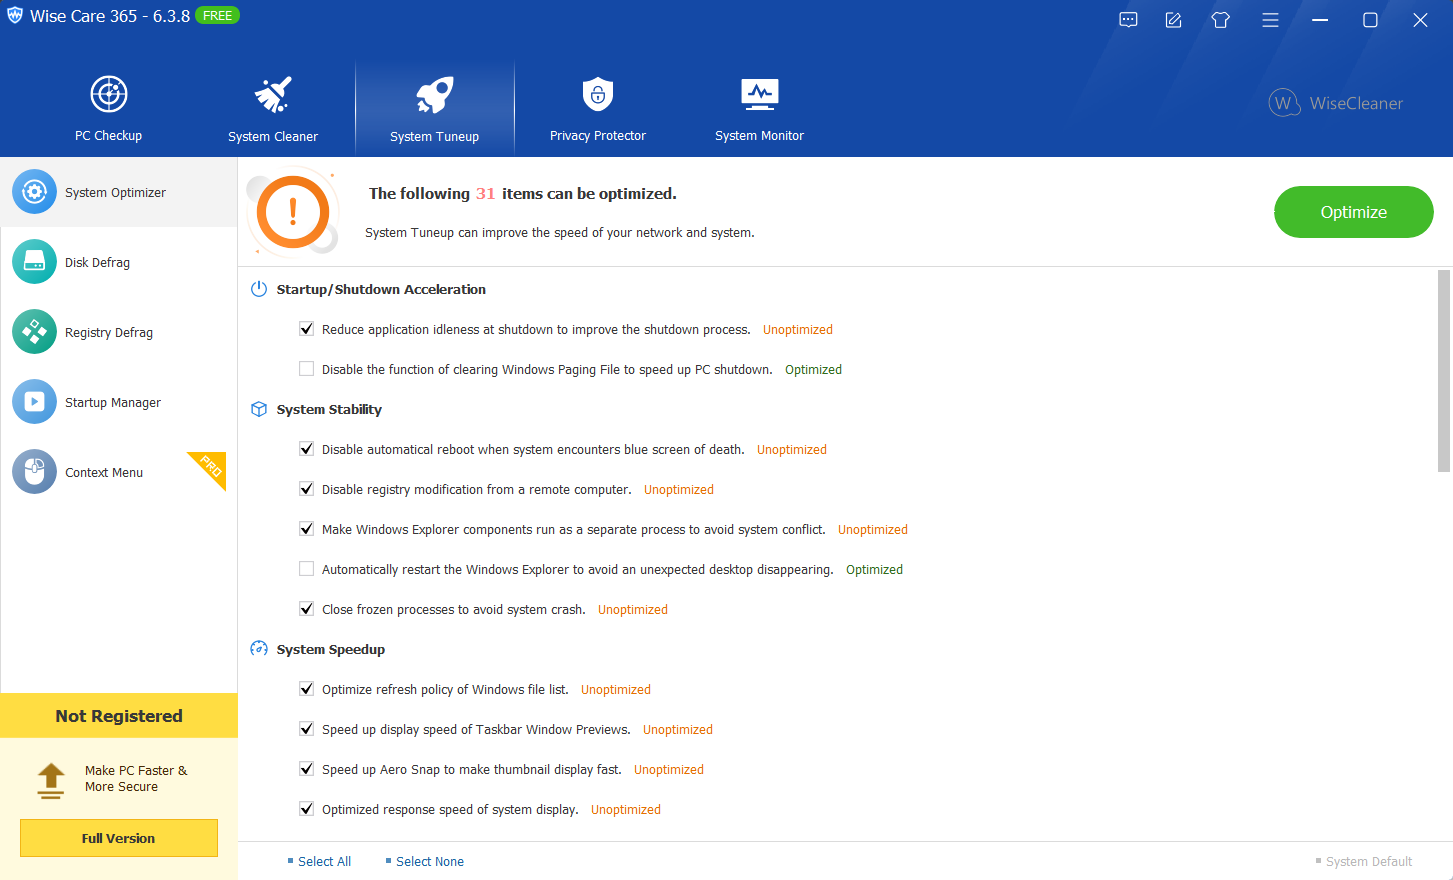
Task: Uncheck Disable automatical reboot on blue screen
Action: tap(307, 449)
